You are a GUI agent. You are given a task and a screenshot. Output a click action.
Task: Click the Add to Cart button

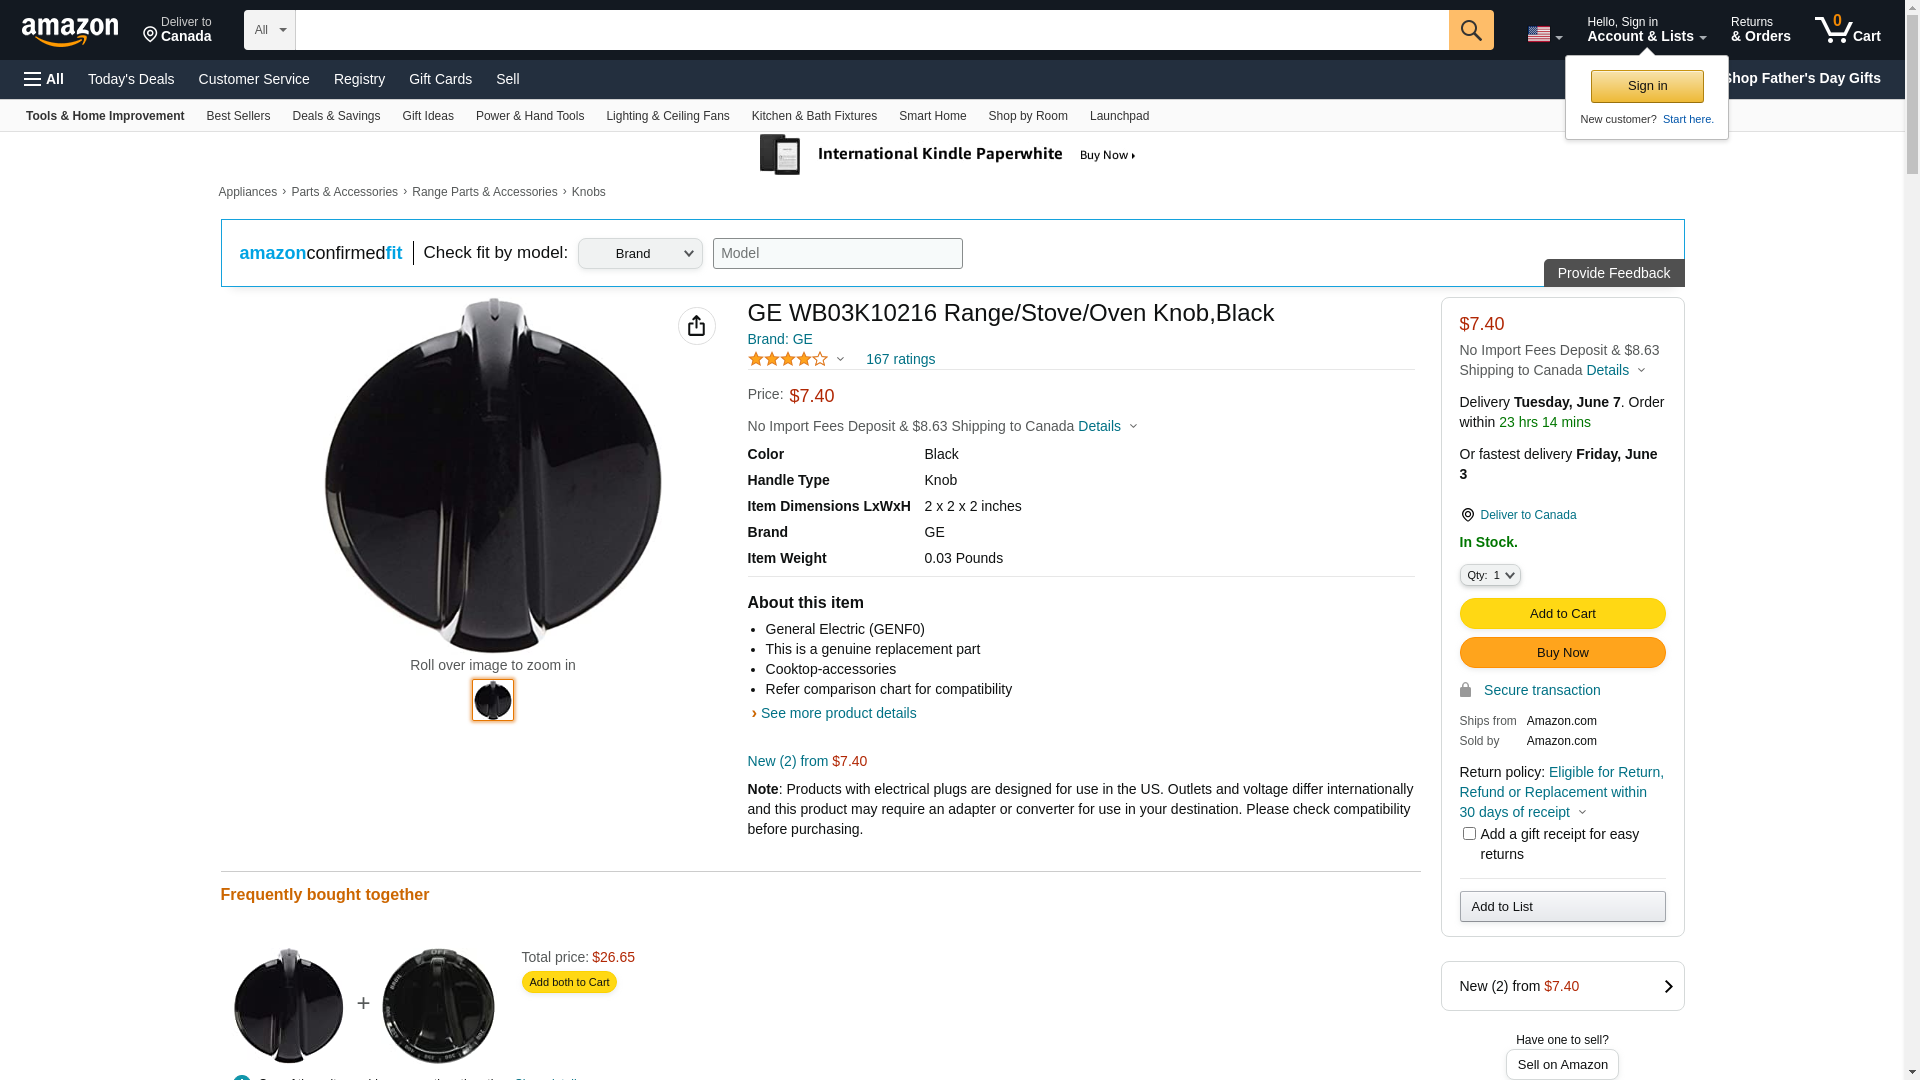tap(1562, 614)
